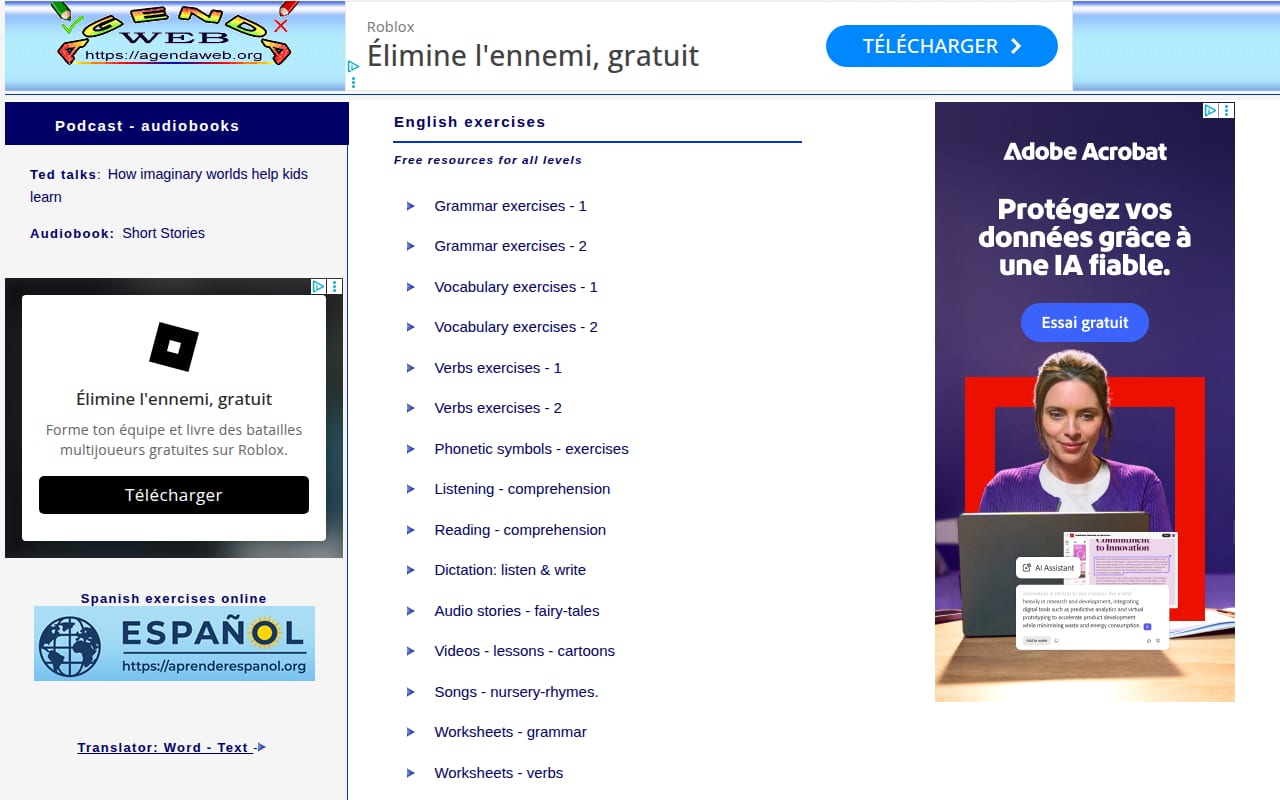
Task: Click Élimine l'ennemi, gratuit banner headline
Action: pyautogui.click(x=533, y=55)
